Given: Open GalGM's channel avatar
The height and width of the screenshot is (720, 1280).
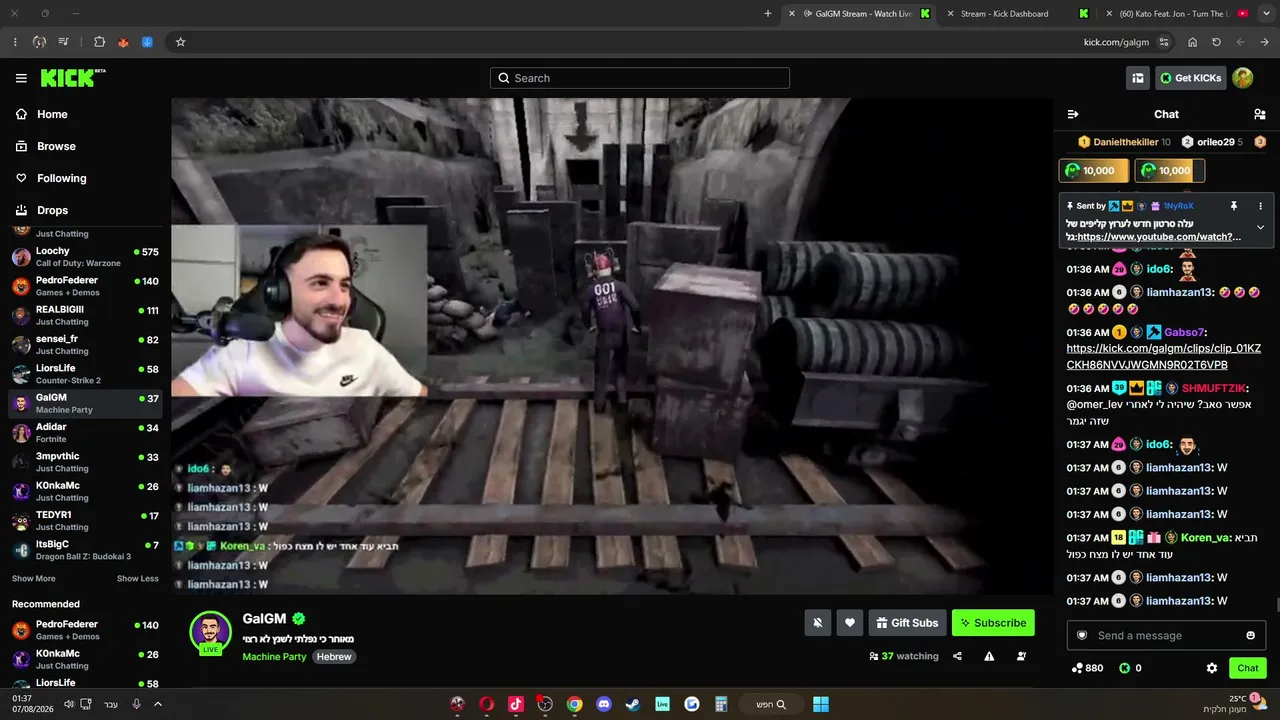Looking at the screenshot, I should pos(211,632).
